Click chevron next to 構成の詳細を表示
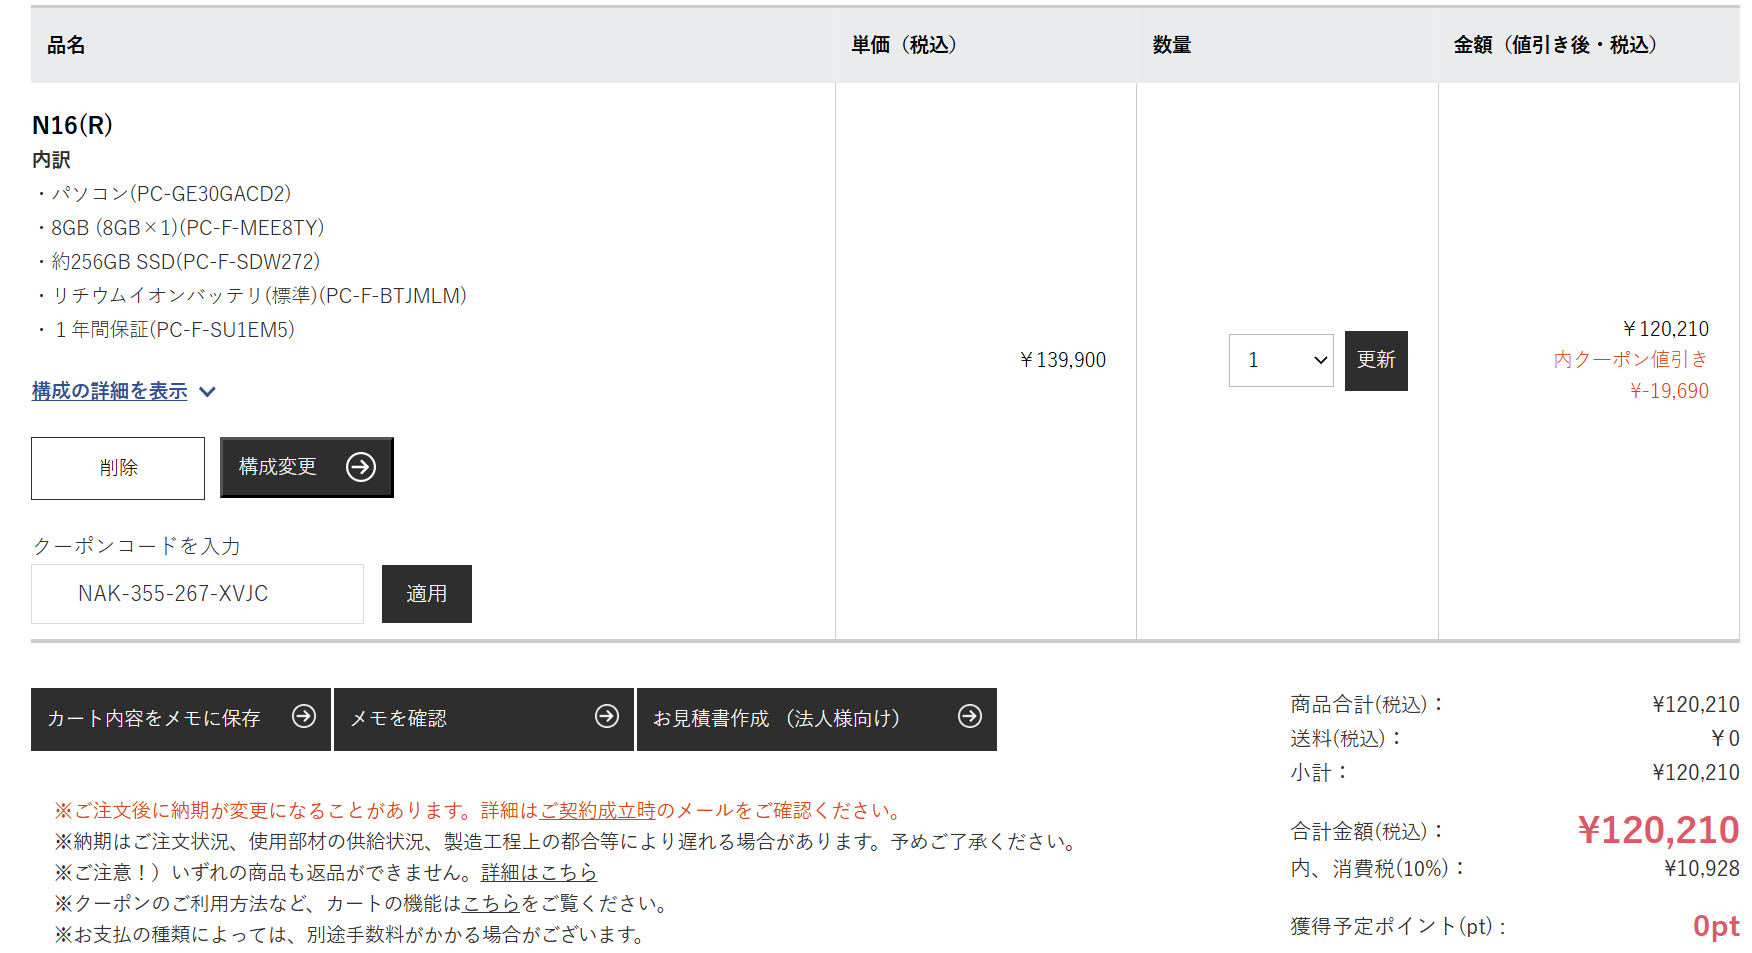 coord(207,392)
